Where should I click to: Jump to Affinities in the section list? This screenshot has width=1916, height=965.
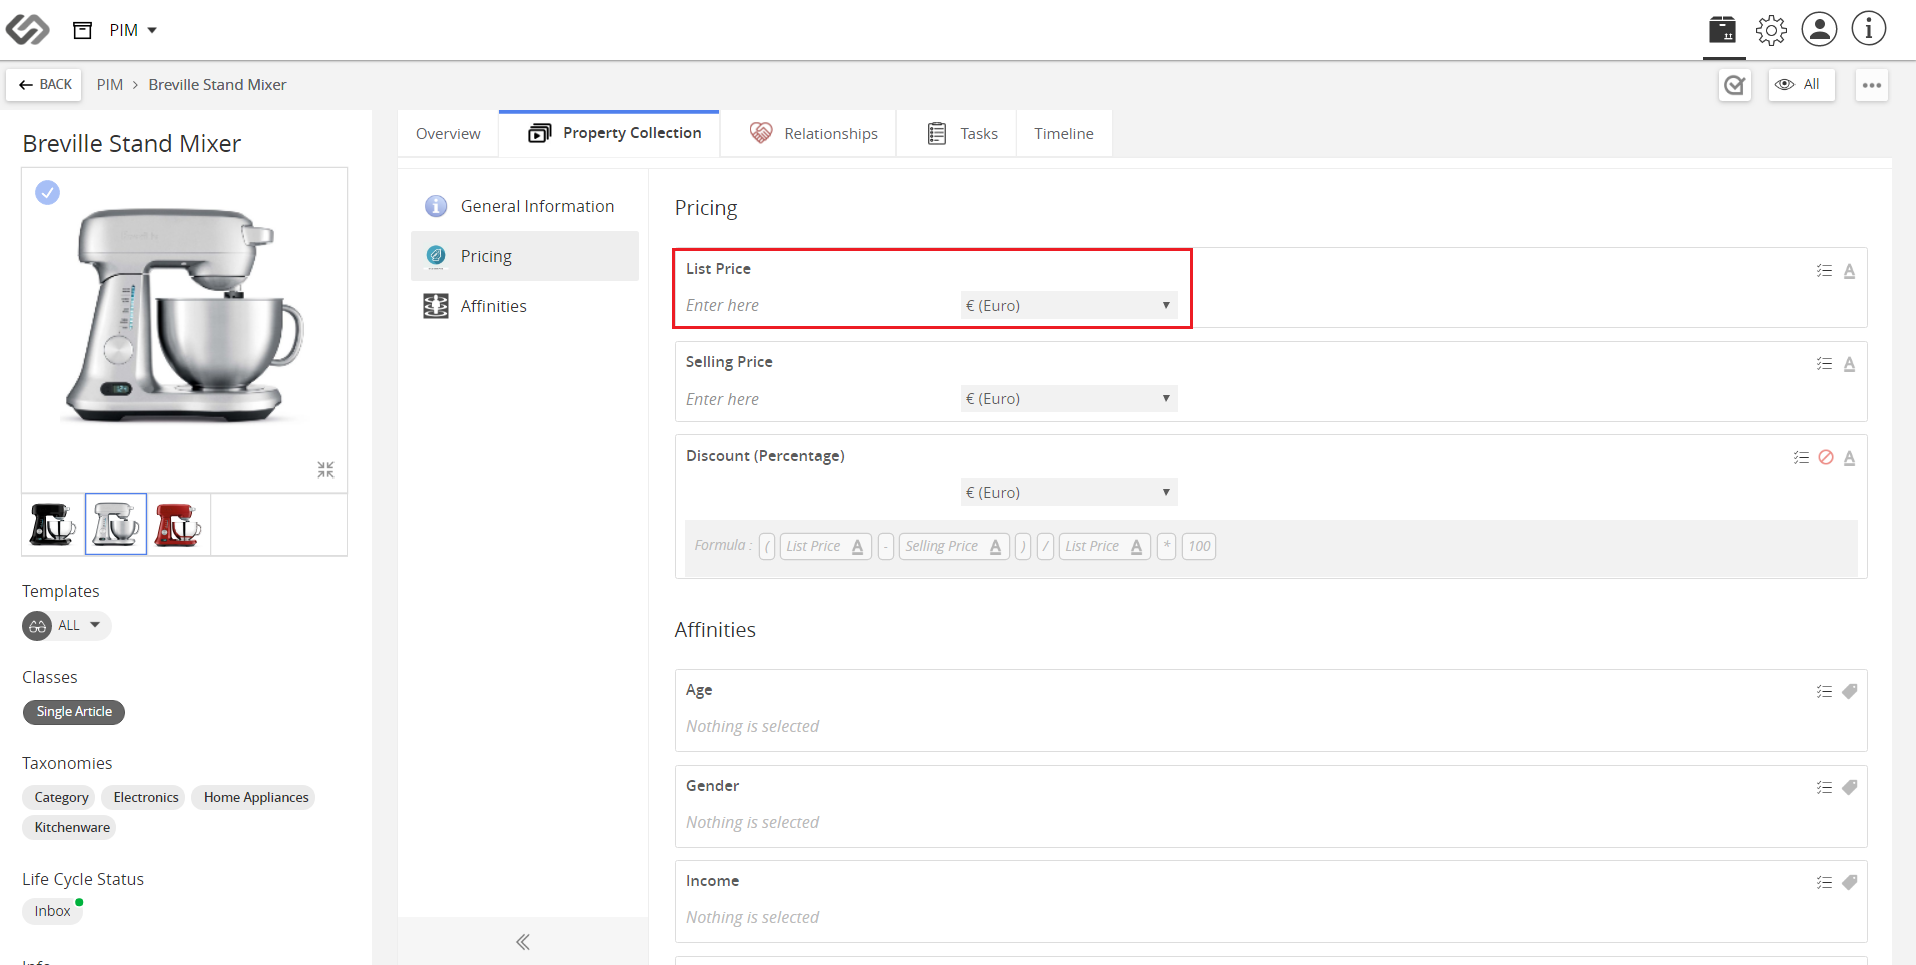click(x=525, y=306)
